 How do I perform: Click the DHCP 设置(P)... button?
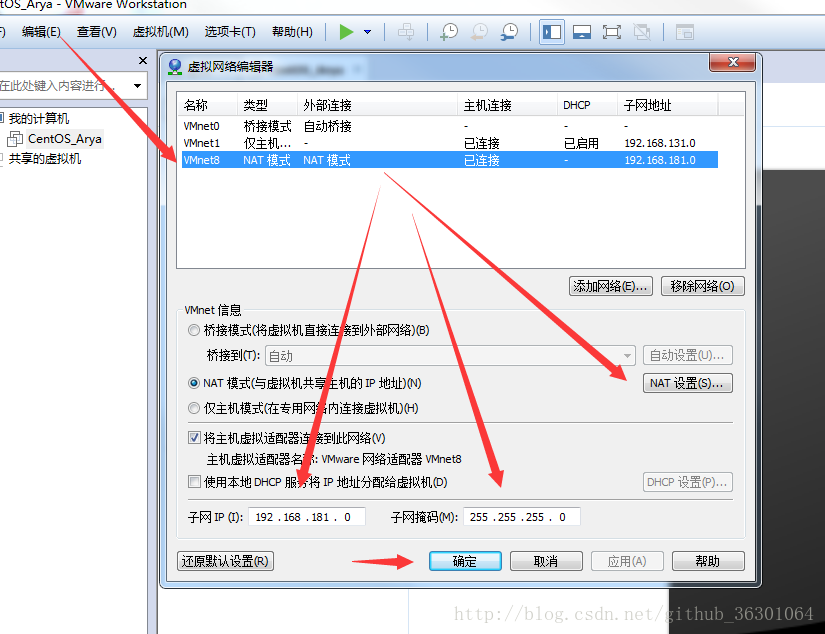pyautogui.click(x=688, y=482)
